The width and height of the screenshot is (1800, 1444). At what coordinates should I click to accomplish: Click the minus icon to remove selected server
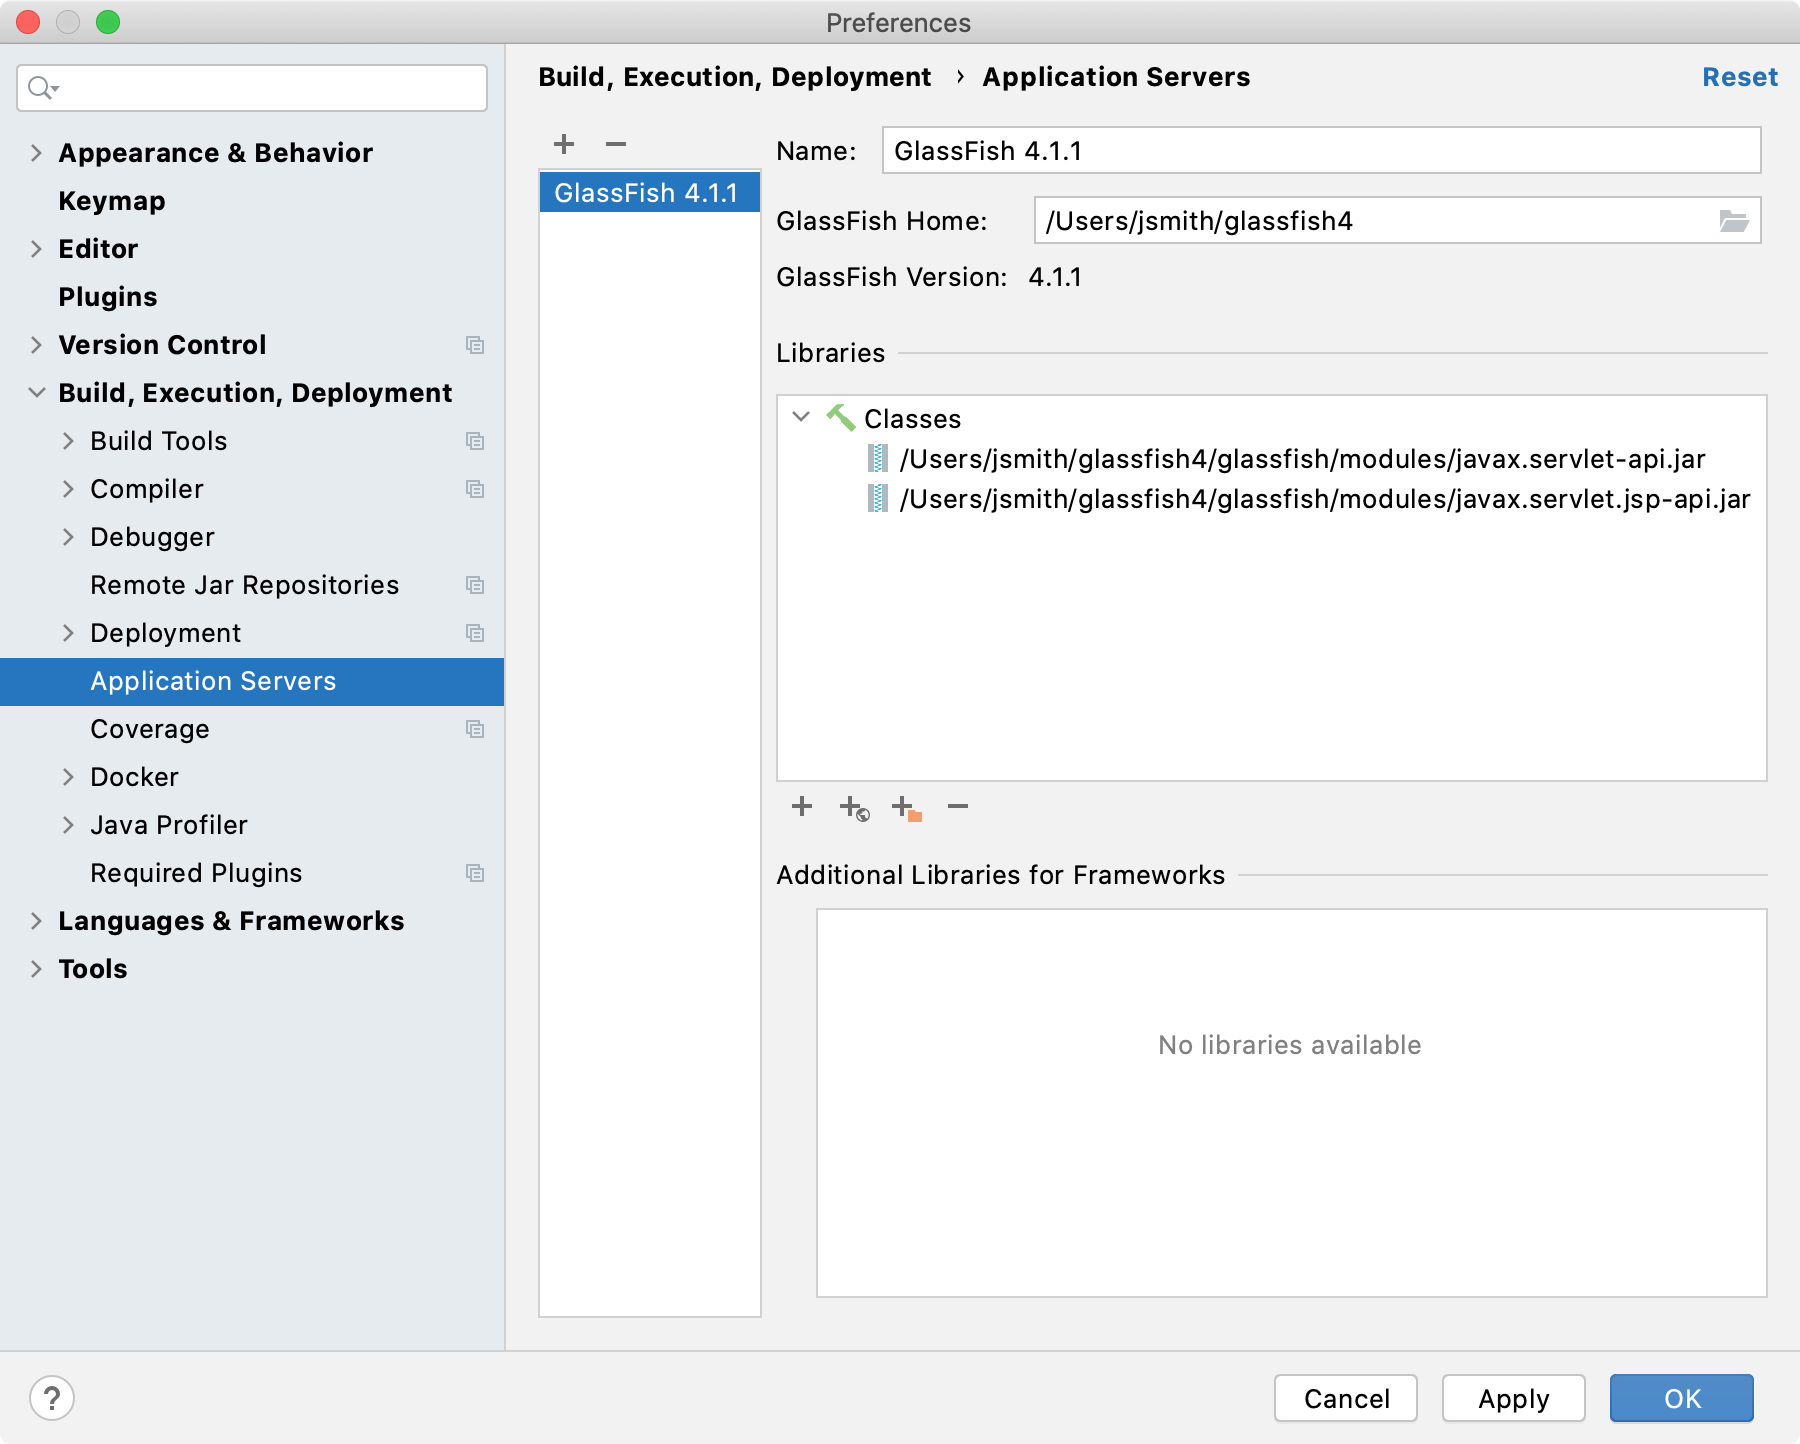click(x=615, y=144)
